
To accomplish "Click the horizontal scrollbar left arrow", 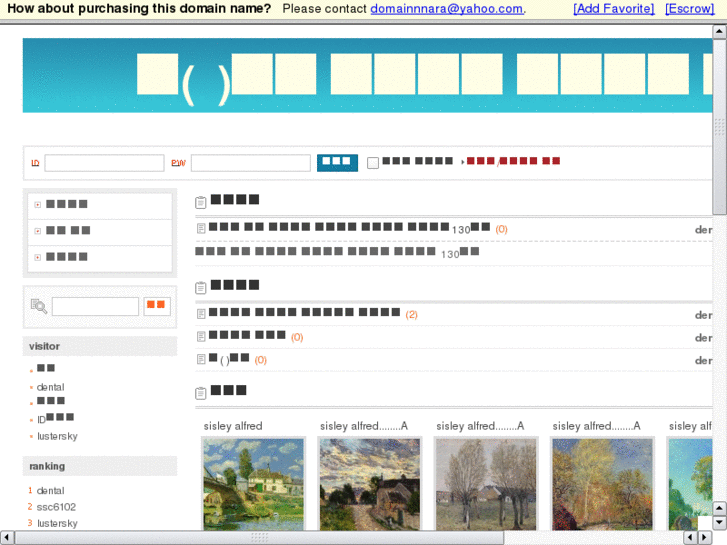I will pos(7,538).
